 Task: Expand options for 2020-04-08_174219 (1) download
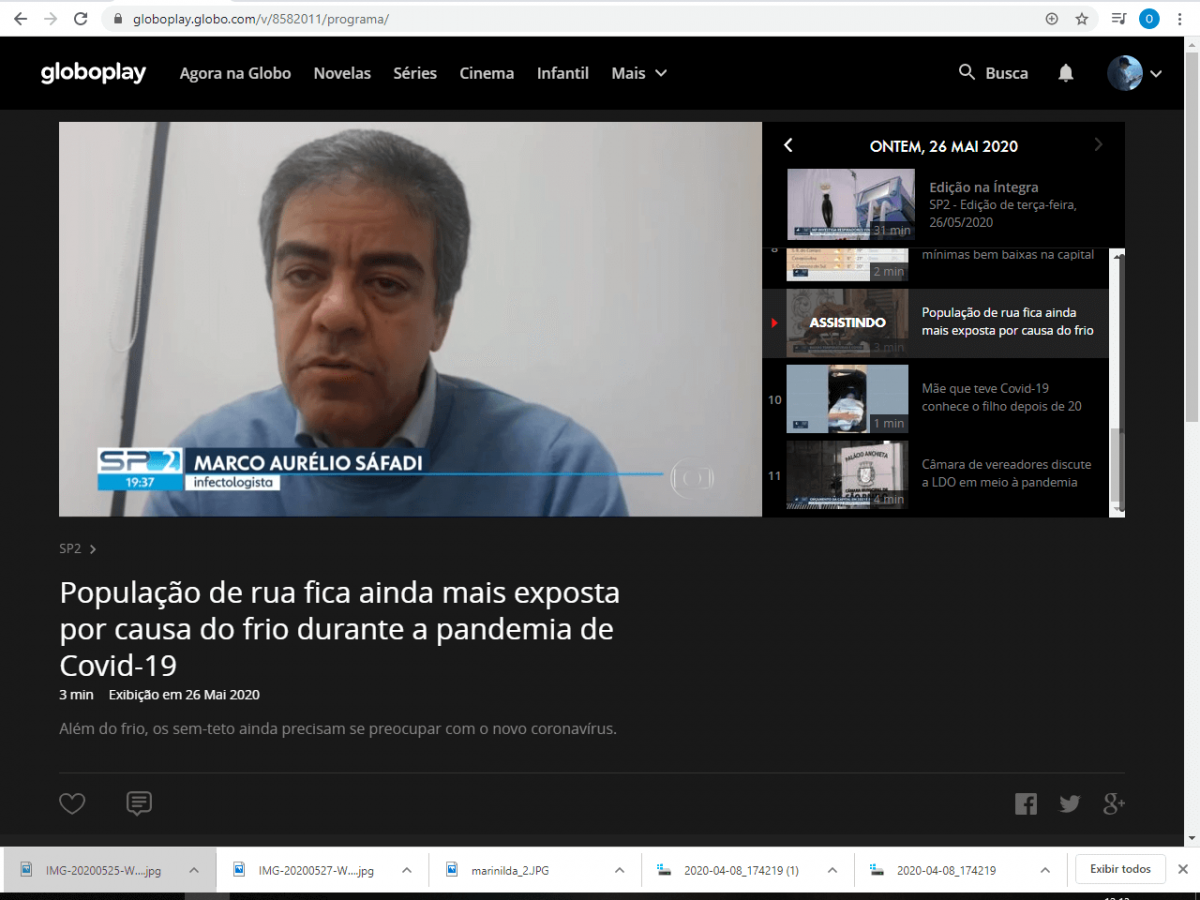pyautogui.click(x=832, y=870)
